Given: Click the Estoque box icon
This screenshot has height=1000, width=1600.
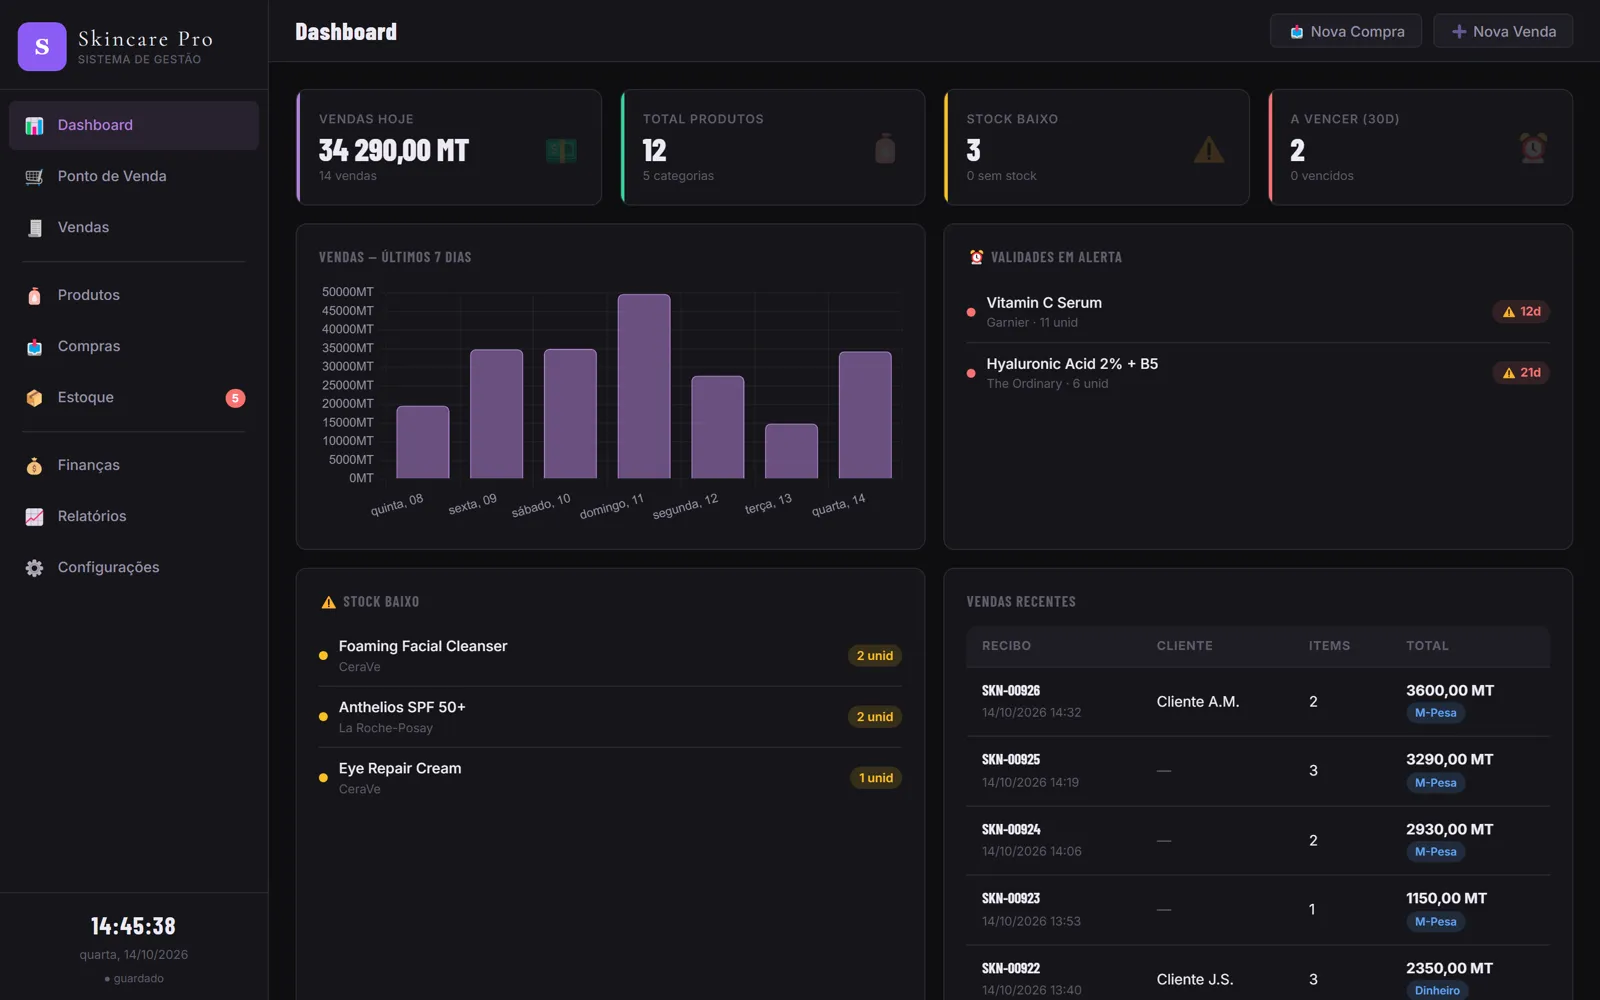Looking at the screenshot, I should [x=34, y=398].
